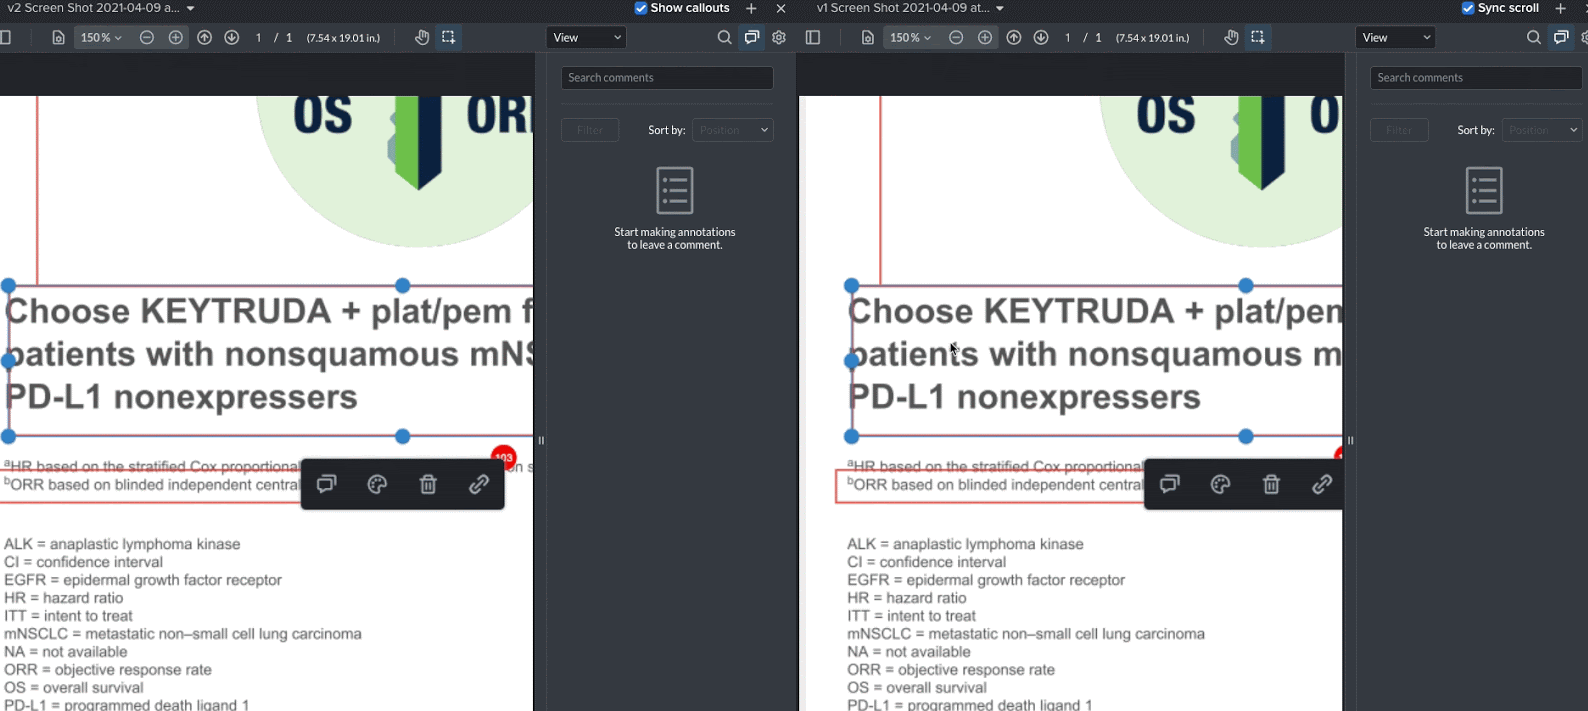Delete annotation using right popup trash icon
Viewport: 1588px width, 711px height.
(1271, 484)
